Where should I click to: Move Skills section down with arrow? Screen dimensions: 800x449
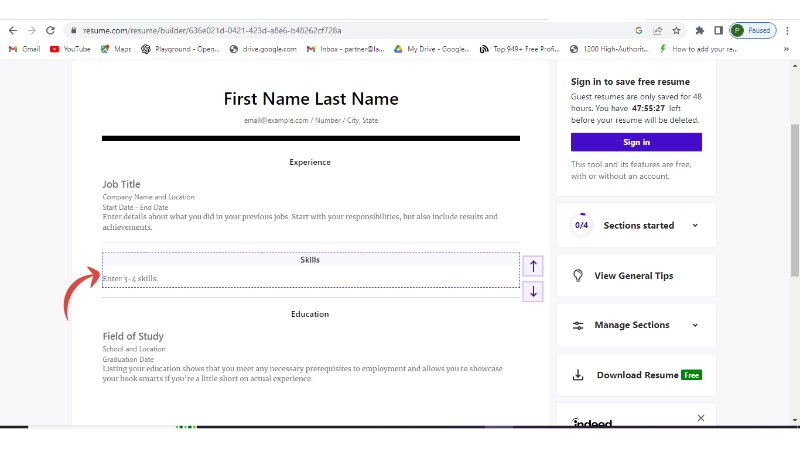click(x=533, y=292)
